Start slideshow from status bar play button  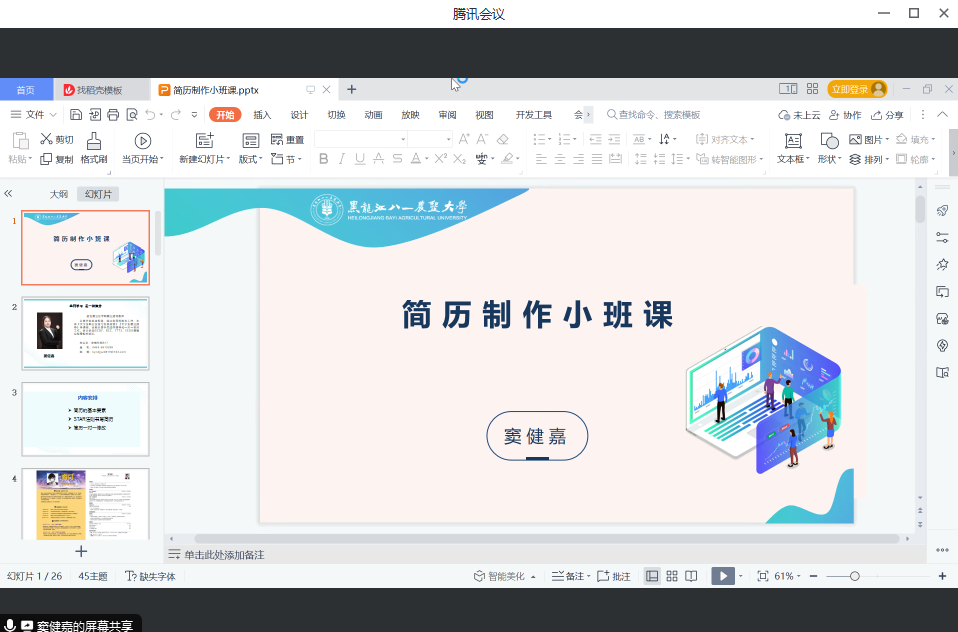pos(722,576)
